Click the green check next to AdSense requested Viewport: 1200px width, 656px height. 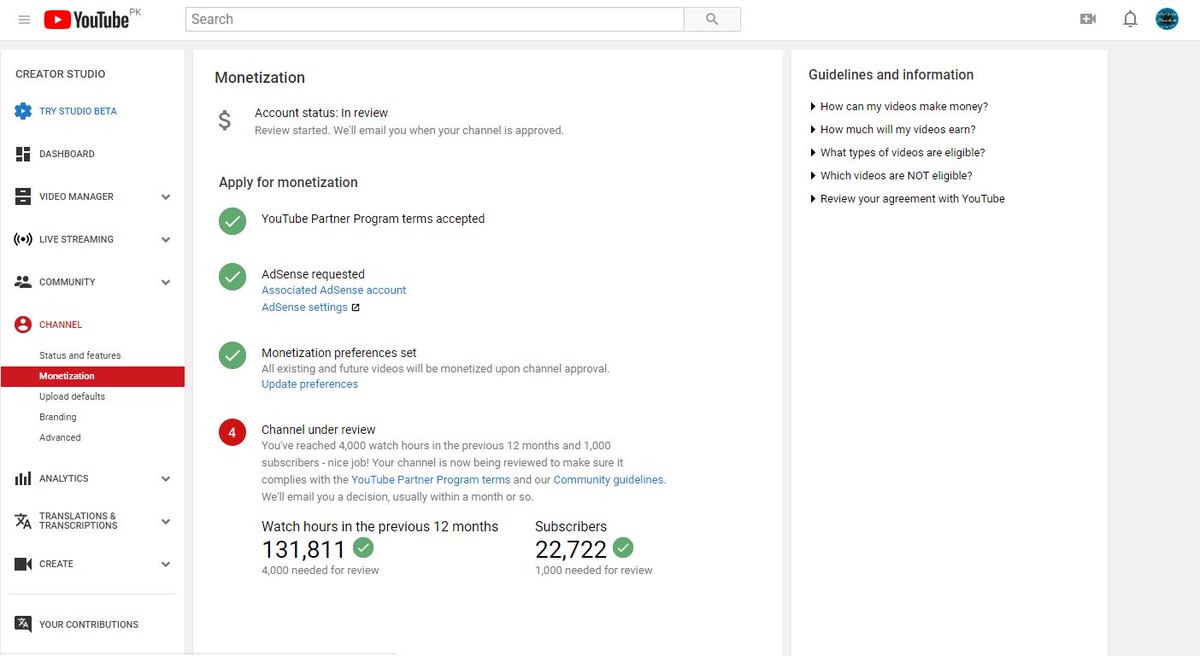(x=233, y=277)
